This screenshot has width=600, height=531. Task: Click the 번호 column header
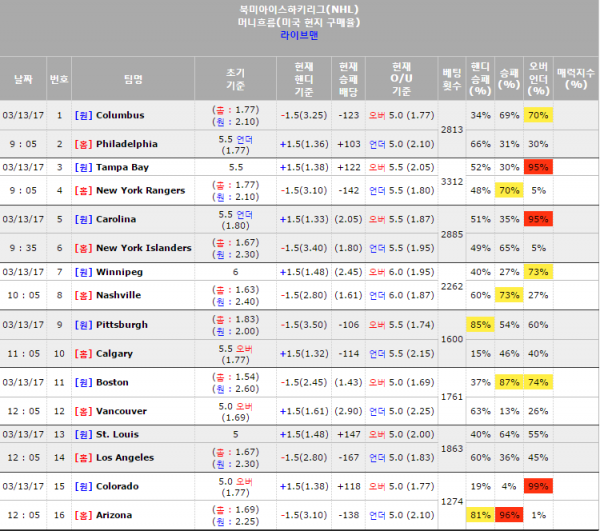pyautogui.click(x=59, y=79)
